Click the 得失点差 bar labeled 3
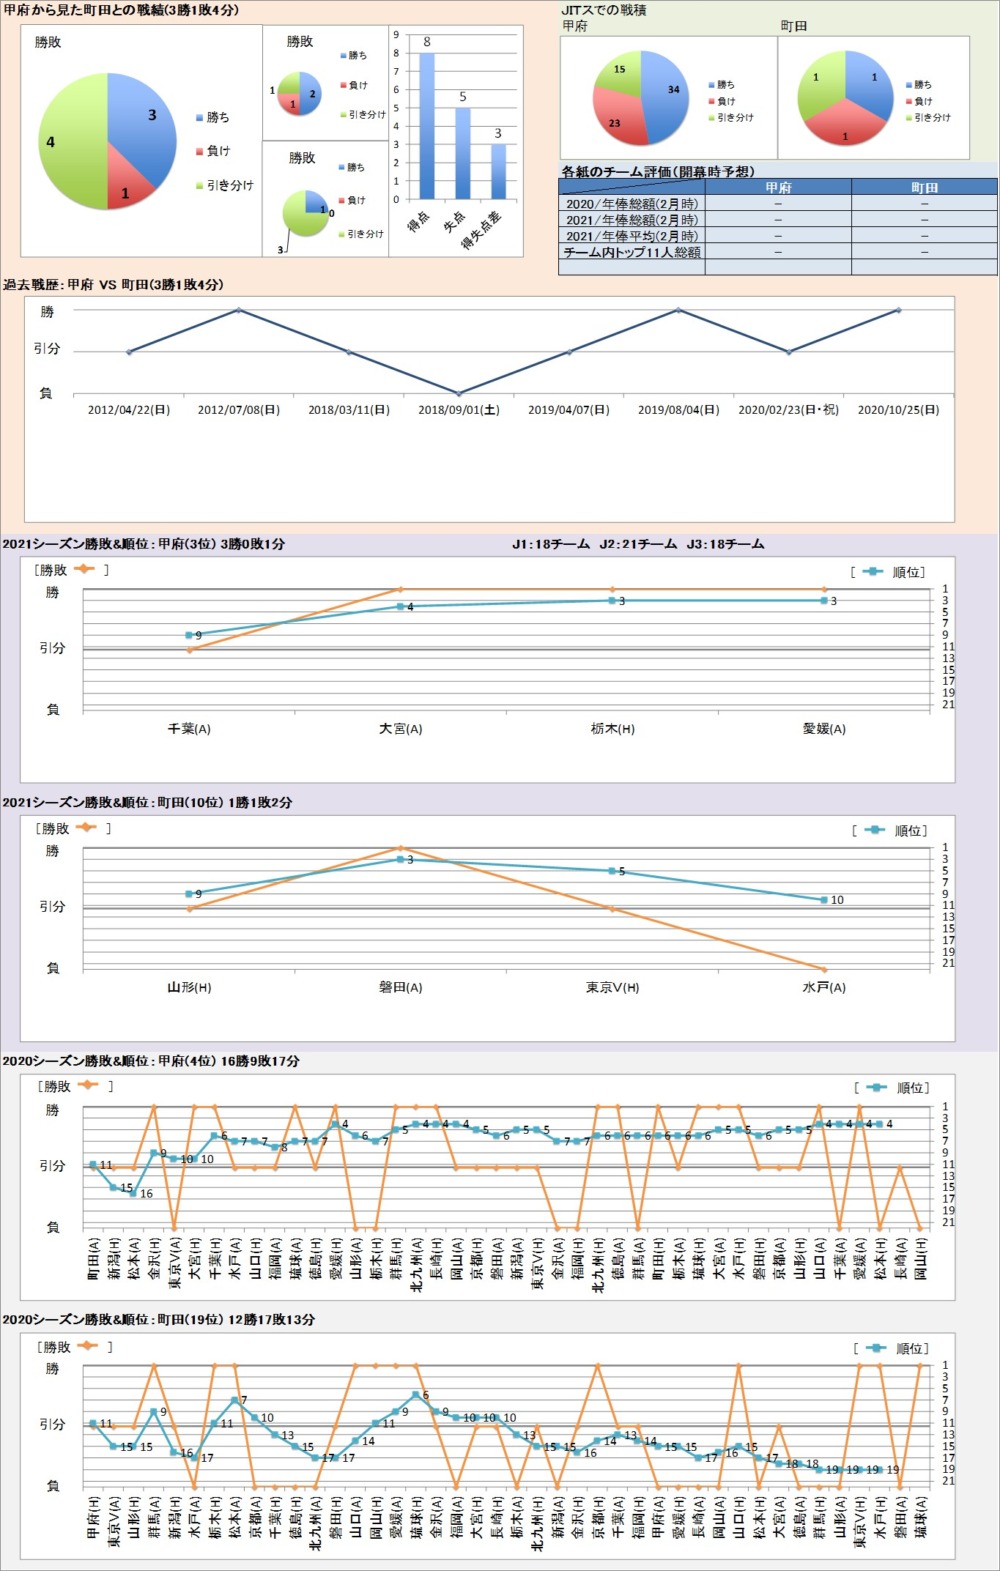The image size is (1000, 1571). [x=498, y=171]
